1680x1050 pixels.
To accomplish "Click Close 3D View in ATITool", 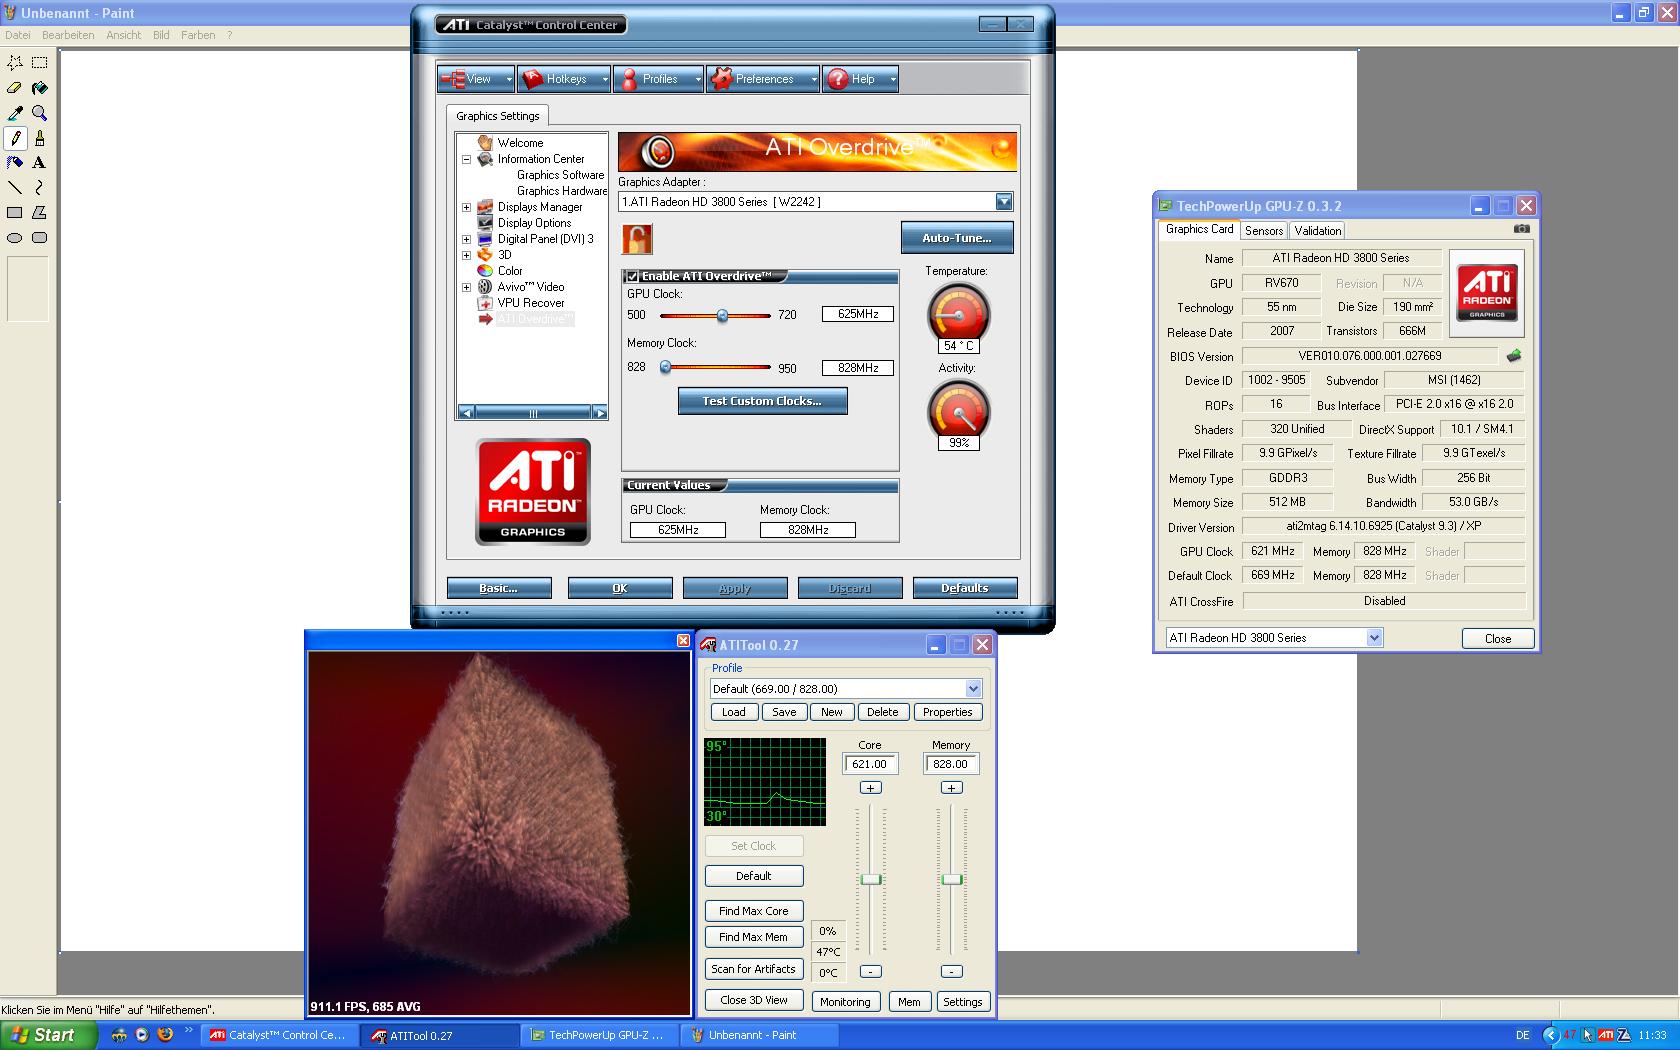I will pyautogui.click(x=754, y=1000).
